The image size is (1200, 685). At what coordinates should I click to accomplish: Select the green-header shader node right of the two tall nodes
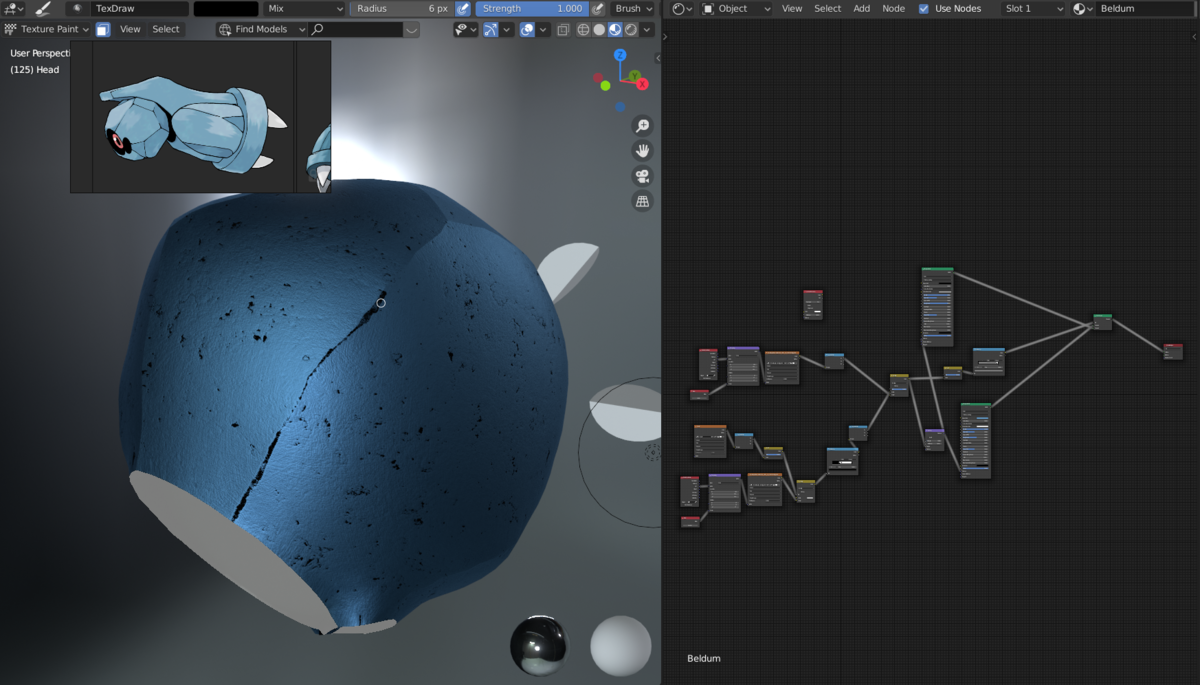(1102, 322)
